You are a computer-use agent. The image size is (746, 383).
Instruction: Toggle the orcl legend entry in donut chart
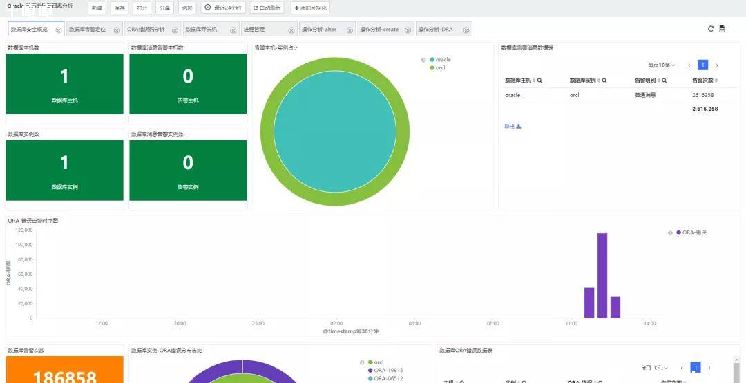point(438,68)
